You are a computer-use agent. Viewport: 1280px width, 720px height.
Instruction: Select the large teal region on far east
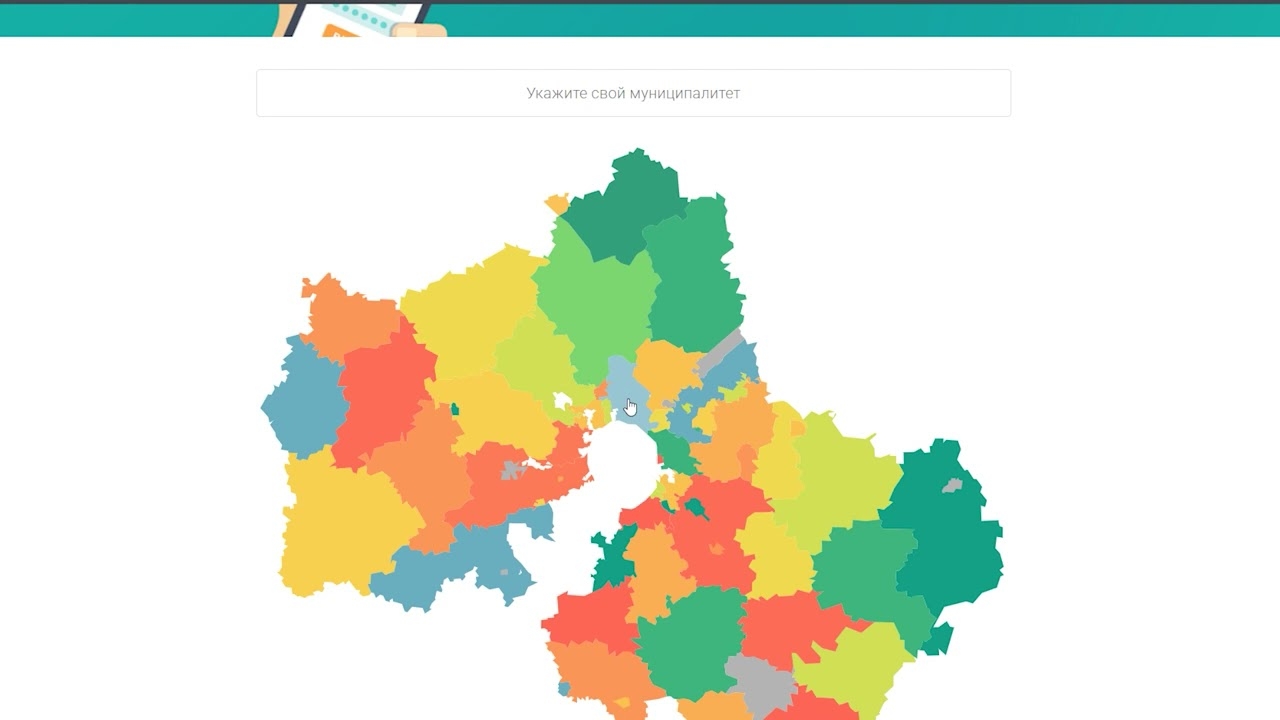coord(945,530)
